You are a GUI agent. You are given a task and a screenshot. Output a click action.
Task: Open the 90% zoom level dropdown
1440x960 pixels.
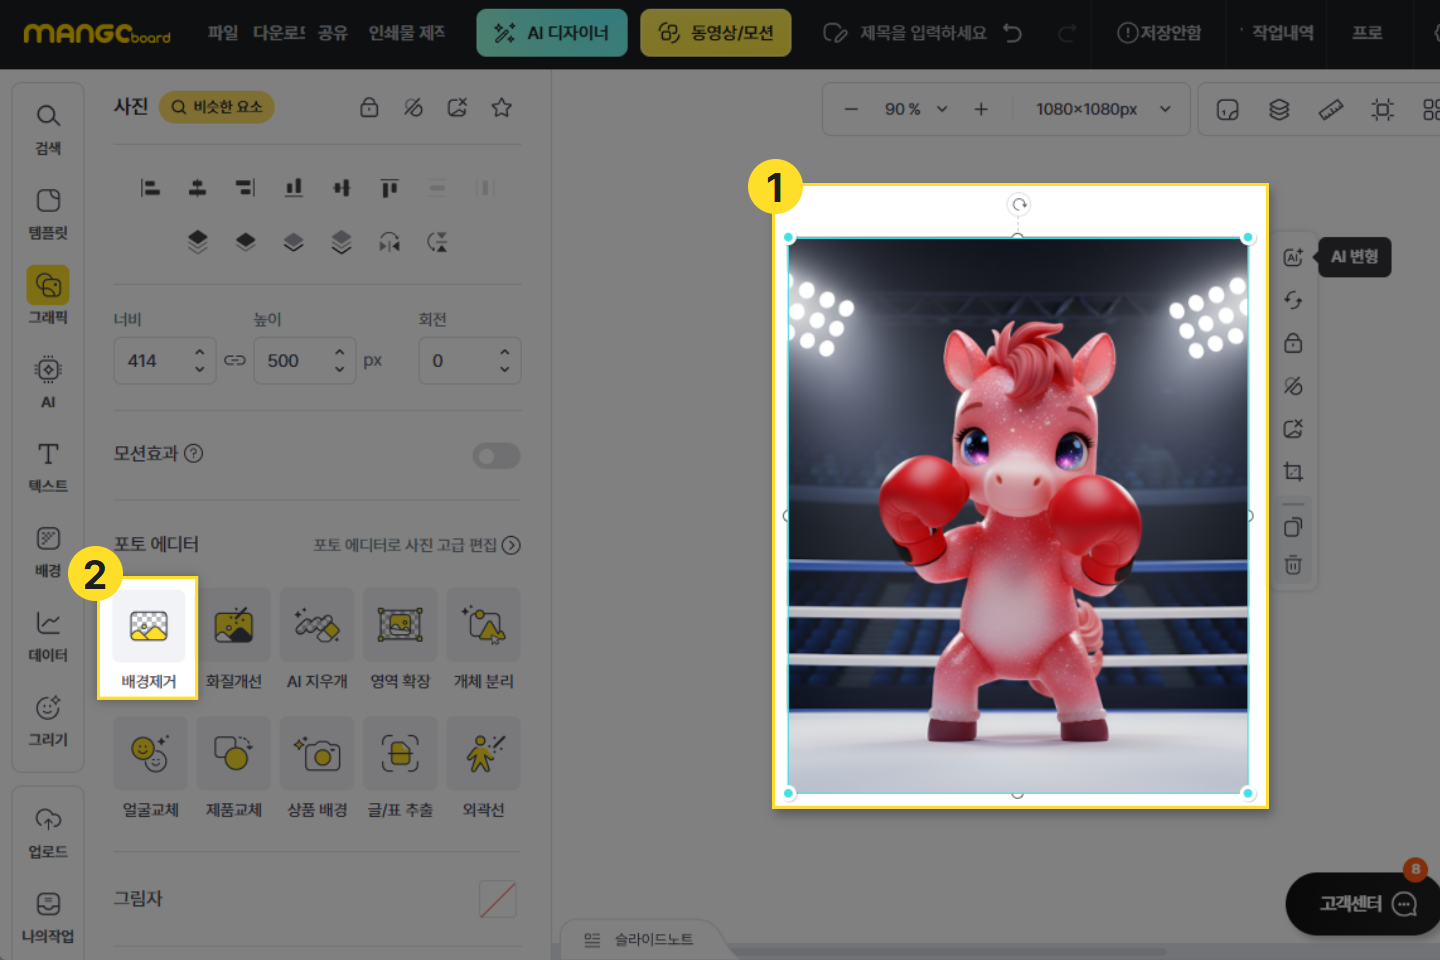pyautogui.click(x=915, y=109)
